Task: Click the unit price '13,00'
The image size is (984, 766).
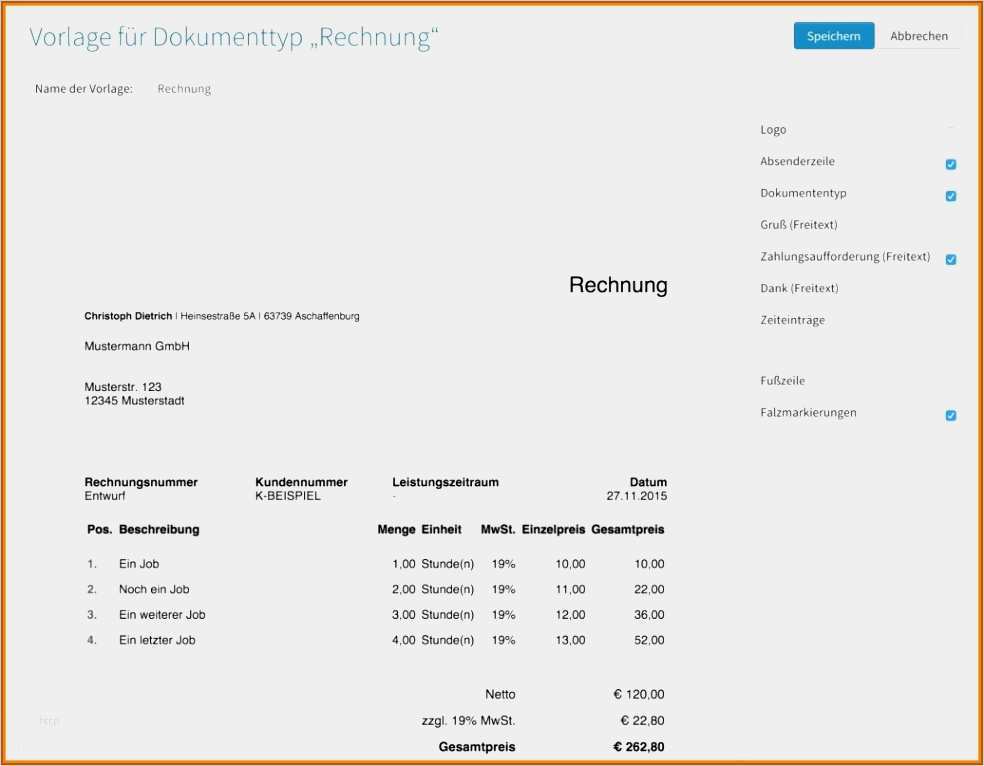Action: coord(570,641)
